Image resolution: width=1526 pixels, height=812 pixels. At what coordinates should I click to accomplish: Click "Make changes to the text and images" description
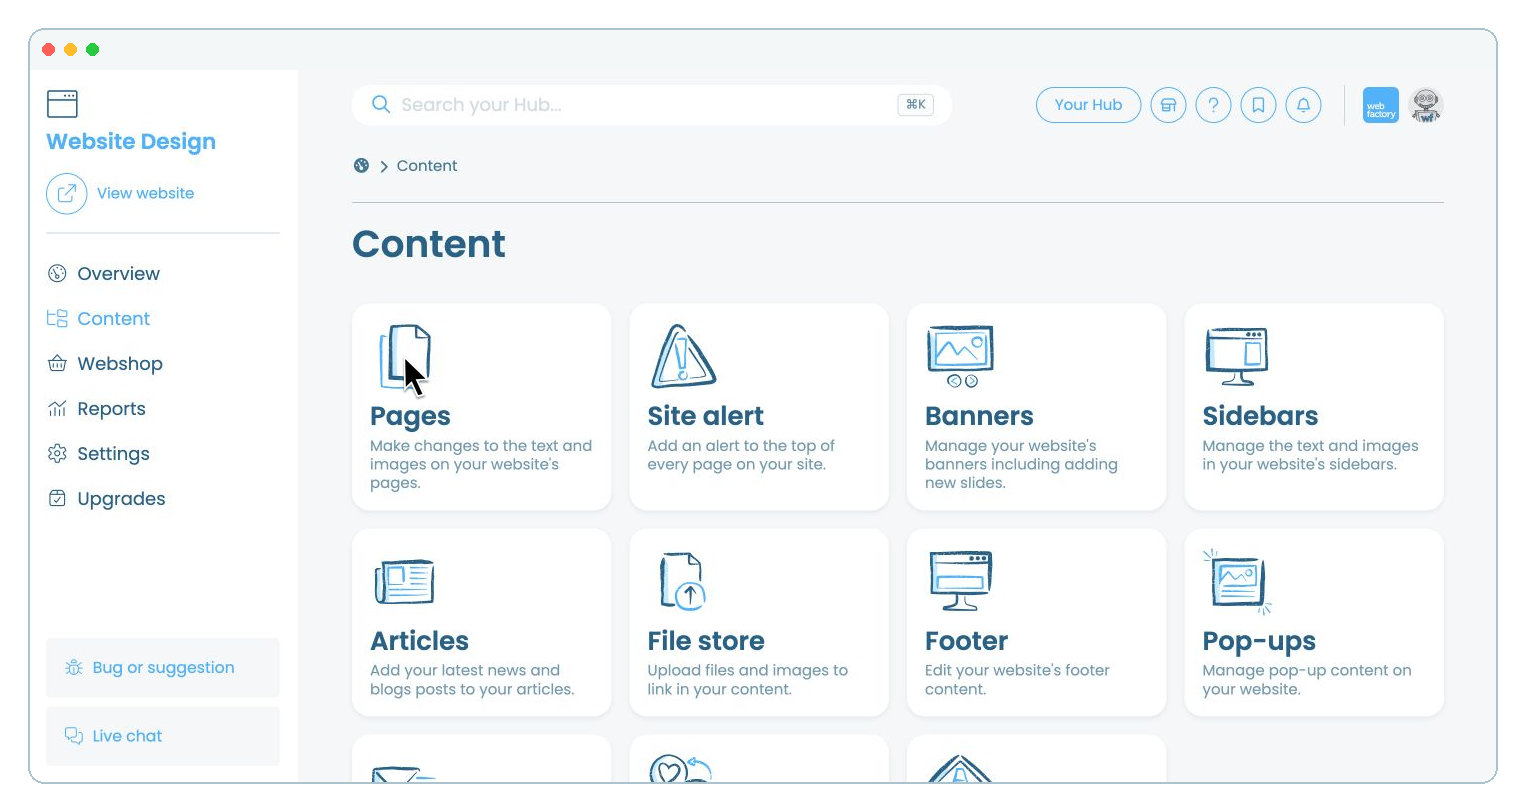coord(481,464)
